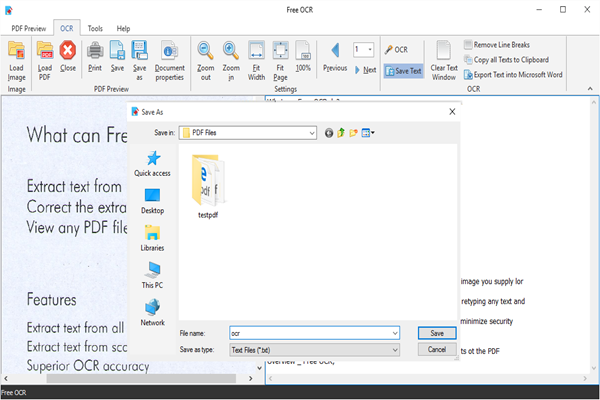Switch to the PDF Preview tab
The height and width of the screenshot is (400, 600).
click(29, 29)
